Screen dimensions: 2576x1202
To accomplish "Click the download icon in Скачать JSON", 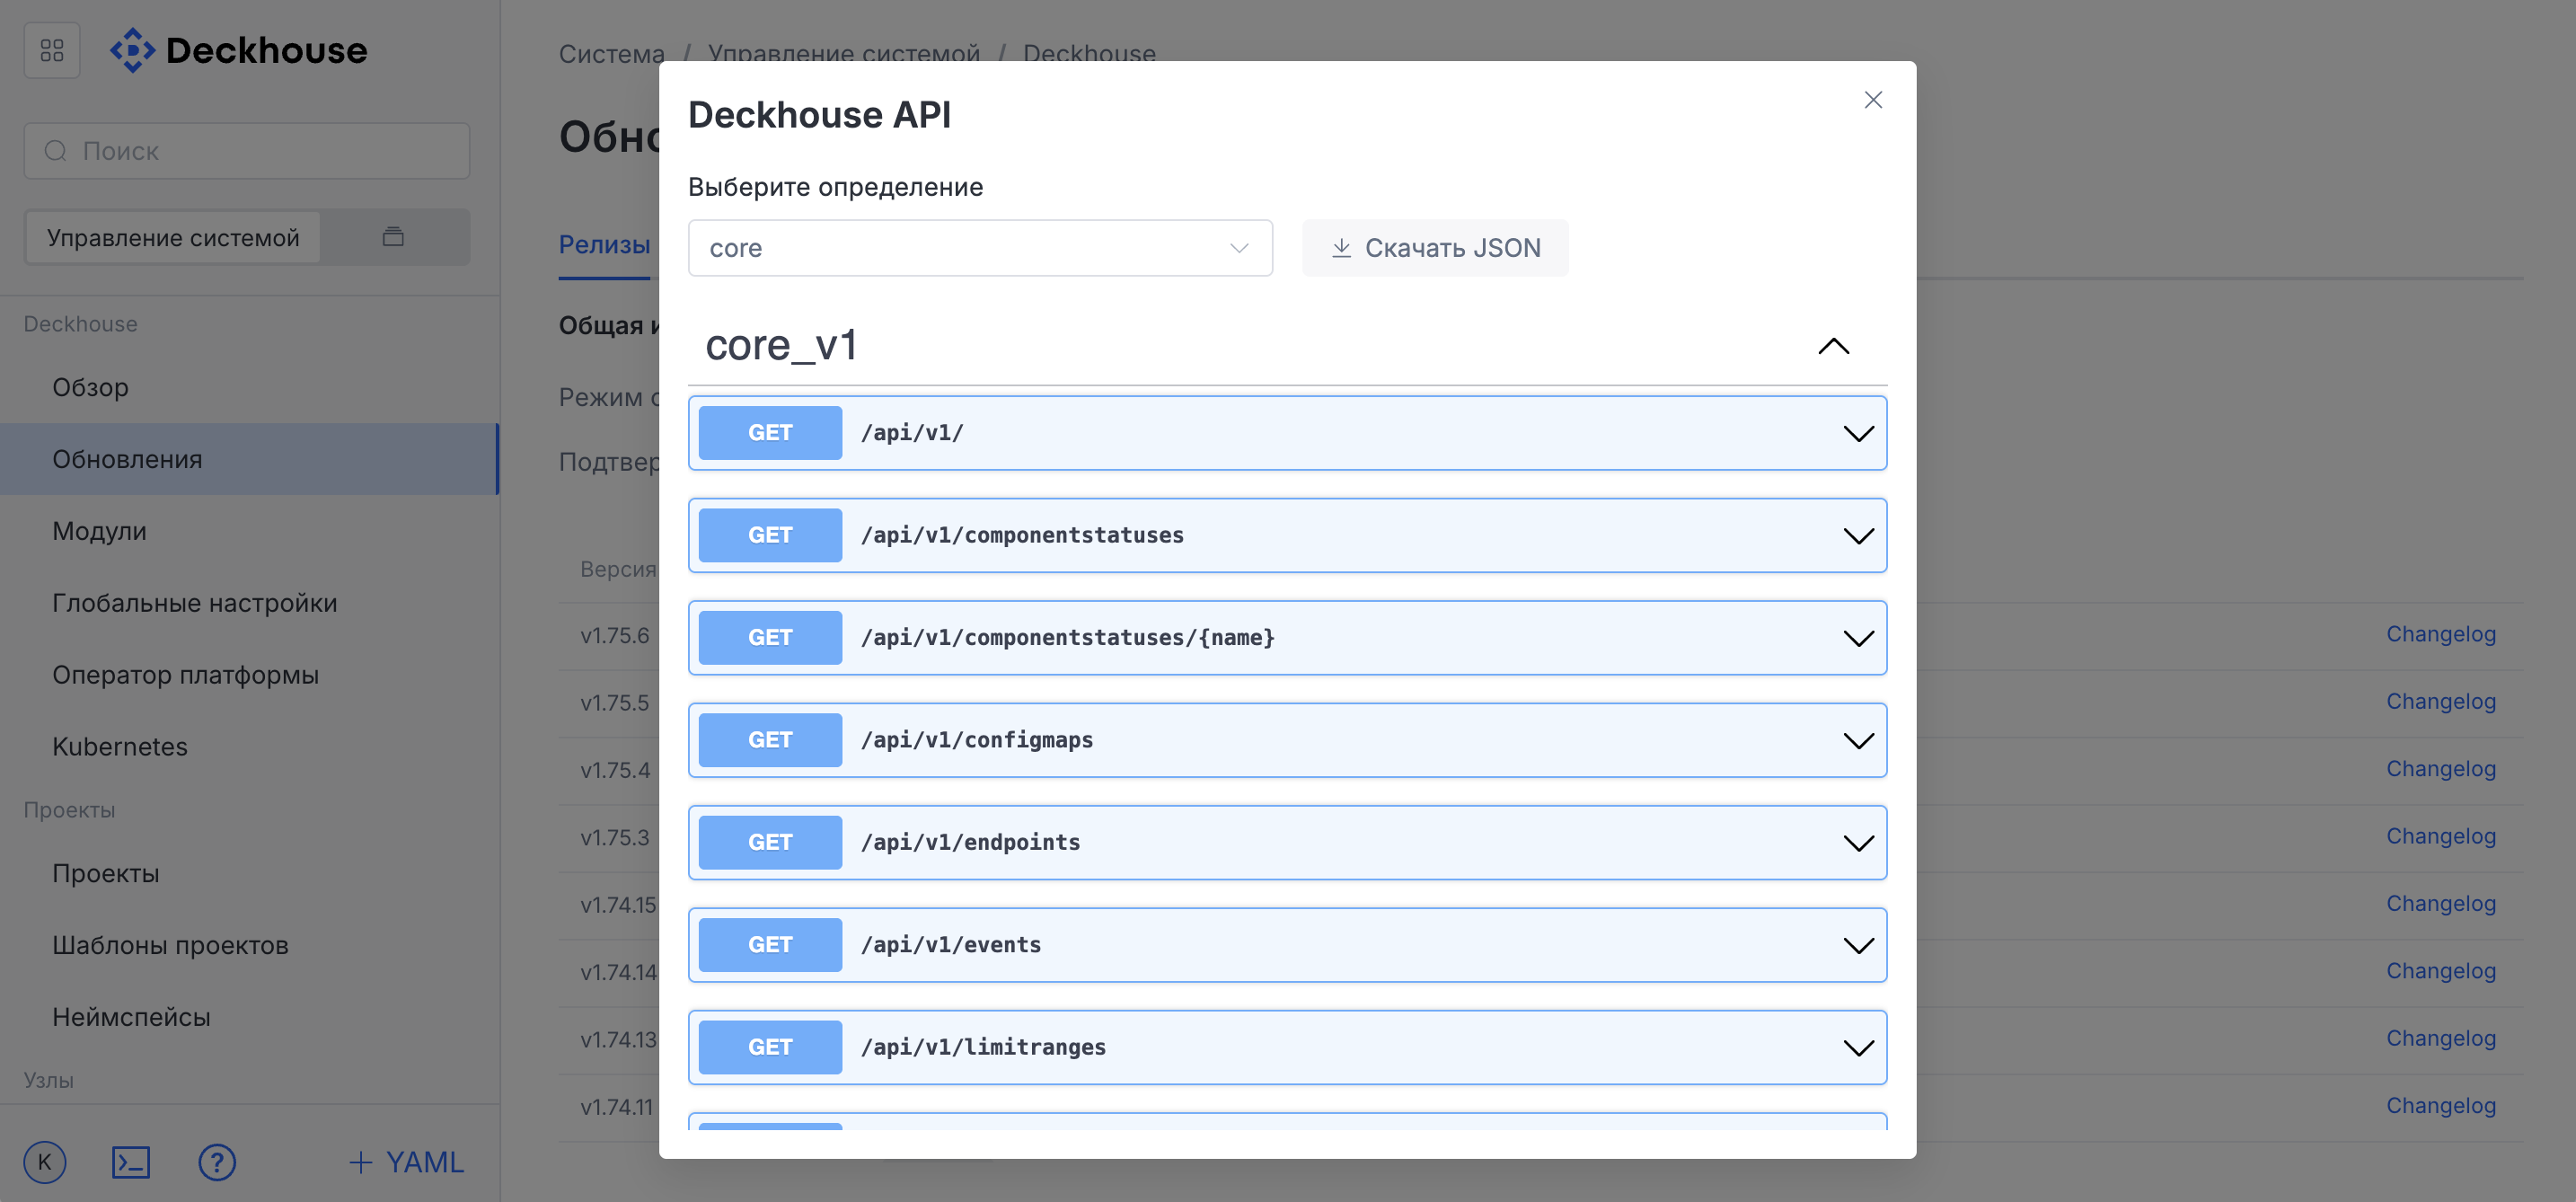I will pyautogui.click(x=1341, y=248).
